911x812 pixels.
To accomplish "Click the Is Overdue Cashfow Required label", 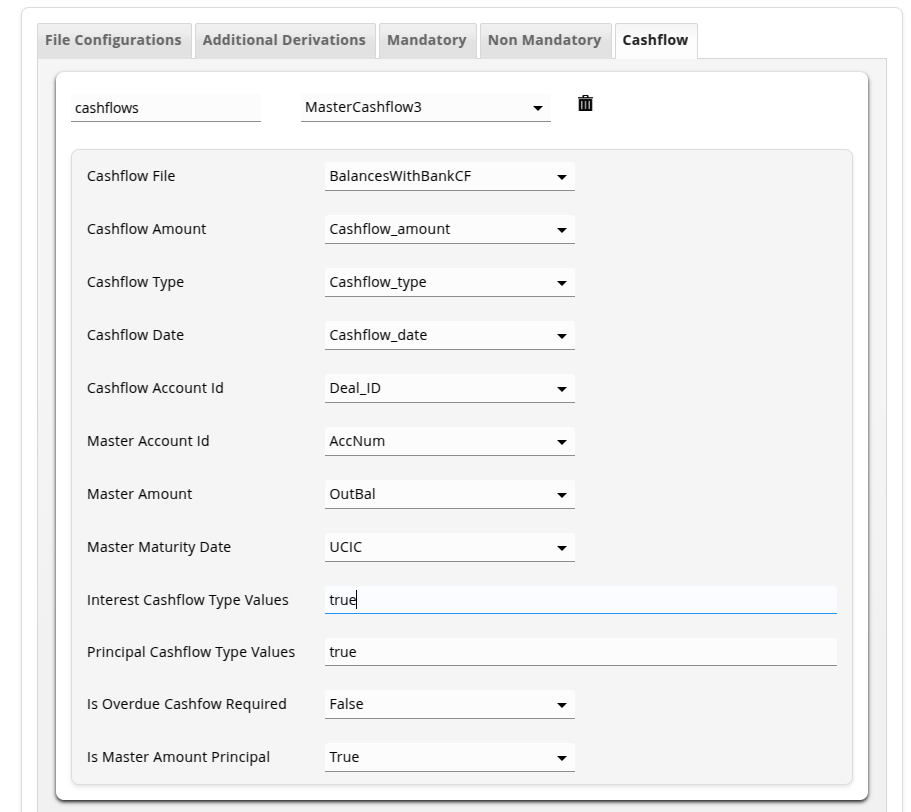I will pyautogui.click(x=186, y=704).
